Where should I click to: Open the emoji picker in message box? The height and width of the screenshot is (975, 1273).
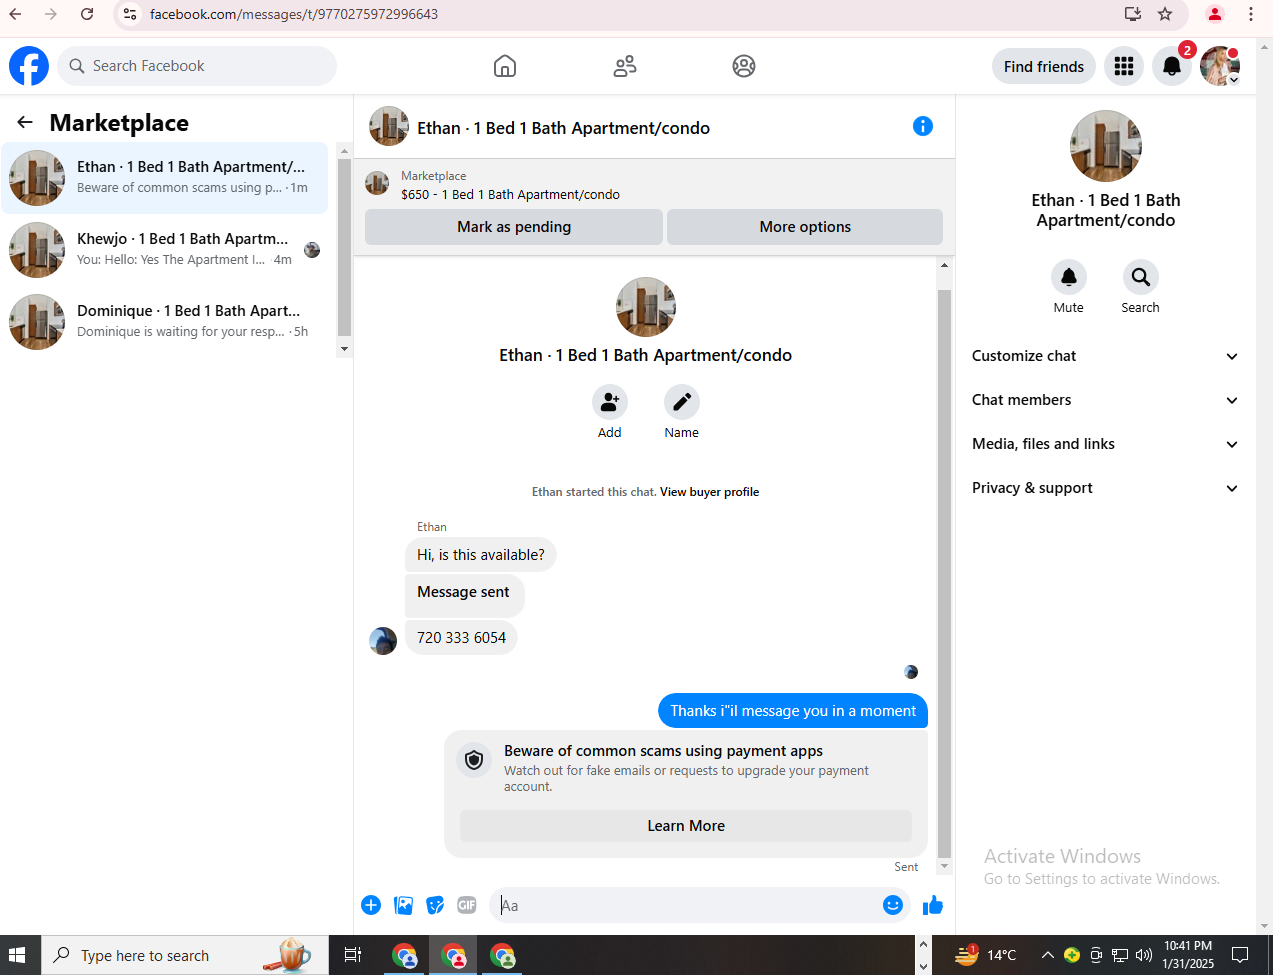coord(893,905)
